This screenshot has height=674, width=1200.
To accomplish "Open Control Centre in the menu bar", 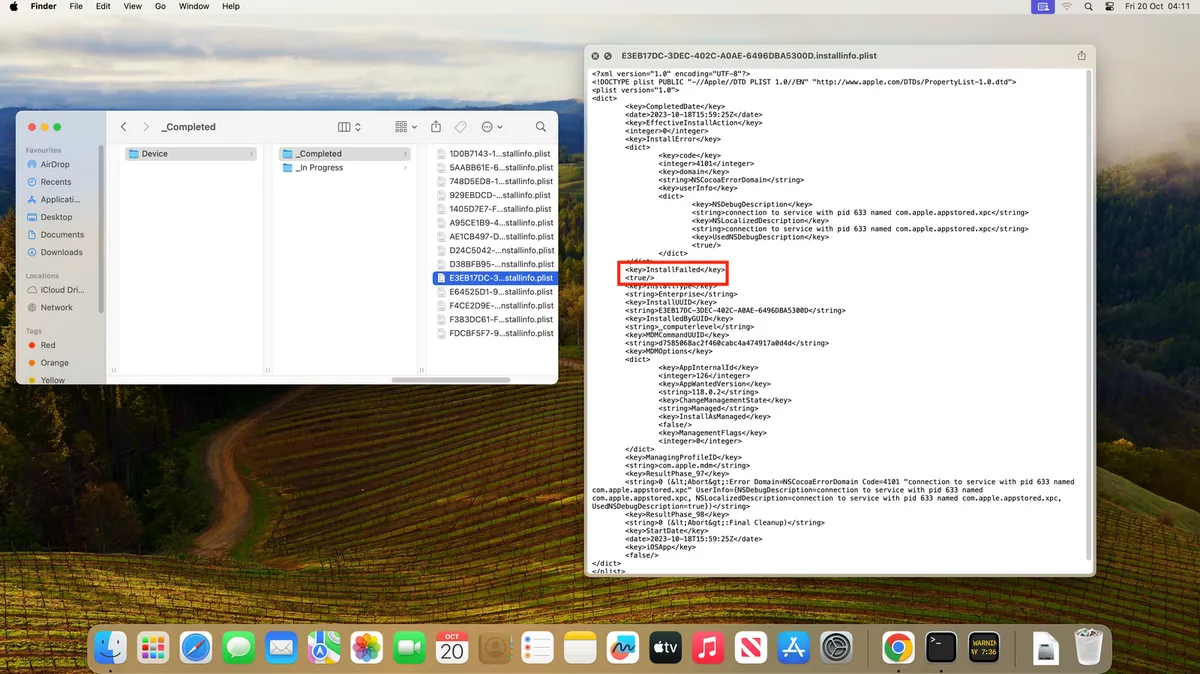I will click(1110, 7).
